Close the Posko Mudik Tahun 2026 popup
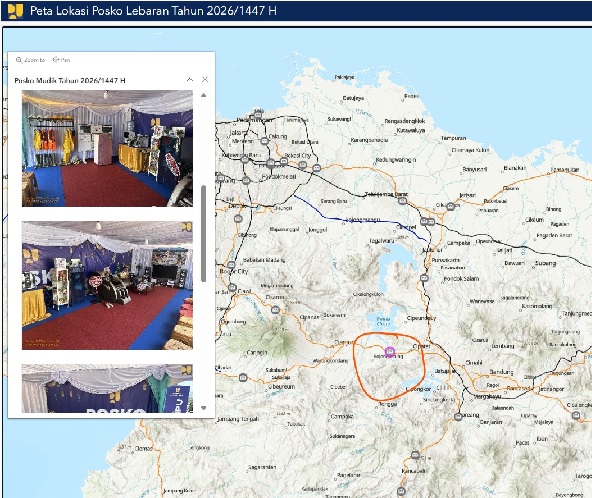 coord(205,79)
